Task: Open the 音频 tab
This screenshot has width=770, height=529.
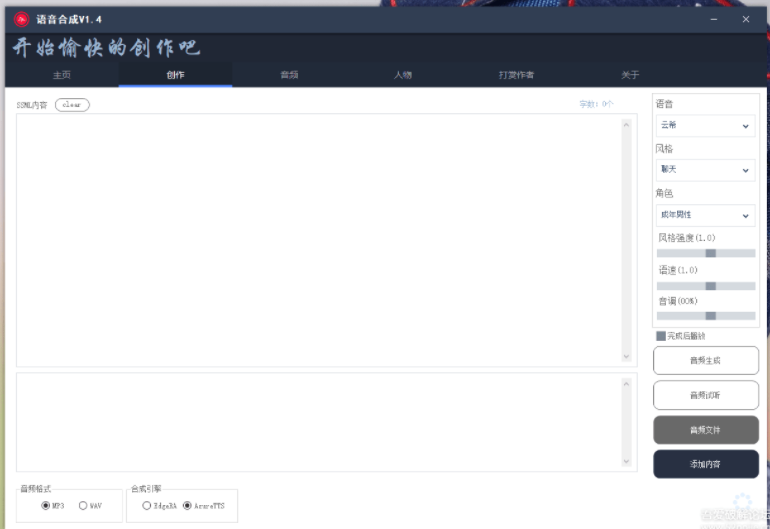Action: coord(289,75)
